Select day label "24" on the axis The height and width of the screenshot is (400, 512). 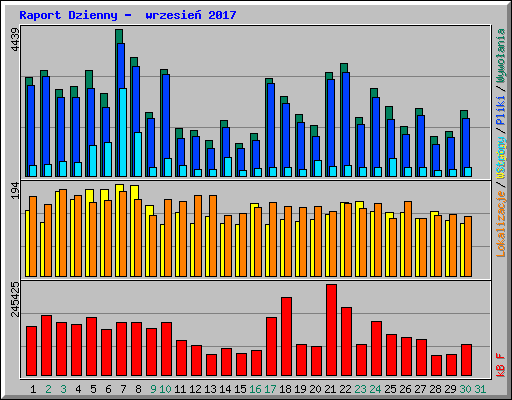pos(375,389)
